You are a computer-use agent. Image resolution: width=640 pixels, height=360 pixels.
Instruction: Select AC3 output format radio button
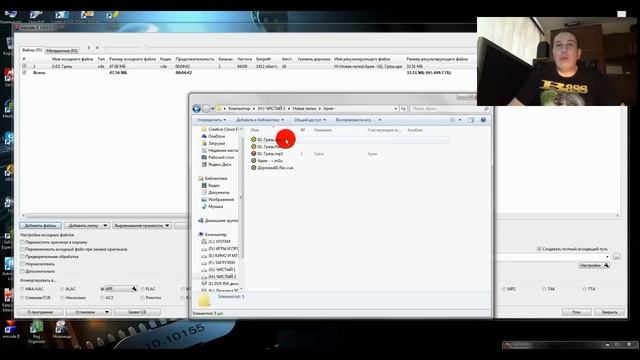pos(102,298)
